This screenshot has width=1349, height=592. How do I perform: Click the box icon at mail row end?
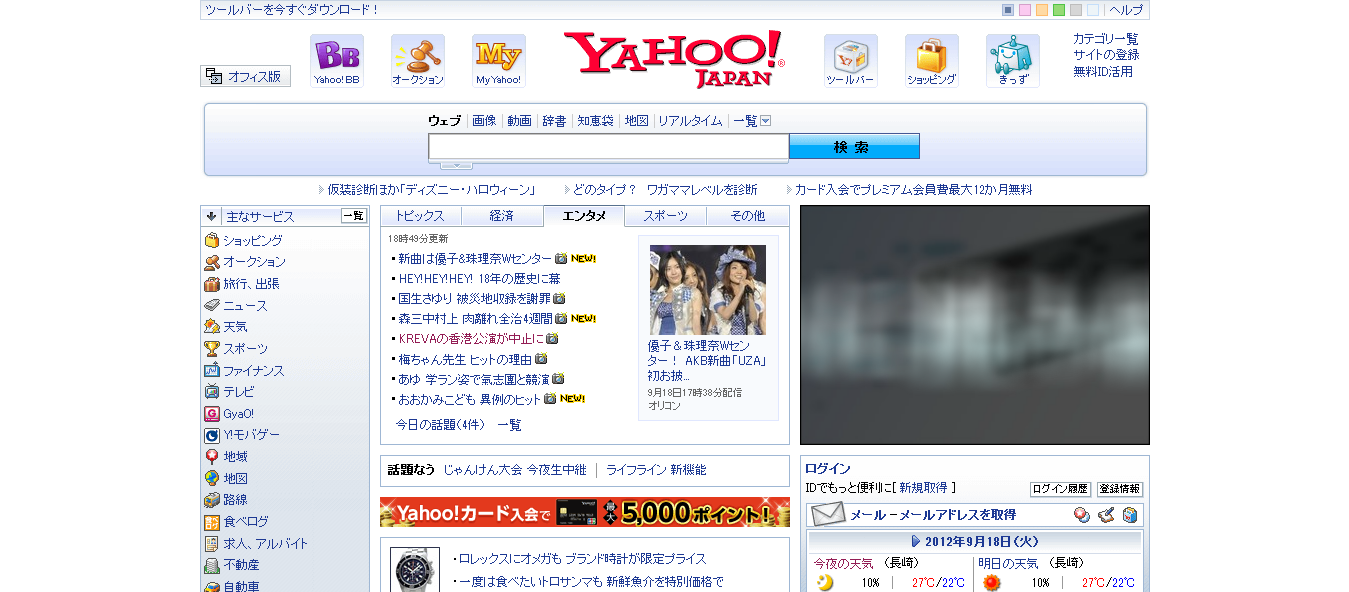(1130, 515)
